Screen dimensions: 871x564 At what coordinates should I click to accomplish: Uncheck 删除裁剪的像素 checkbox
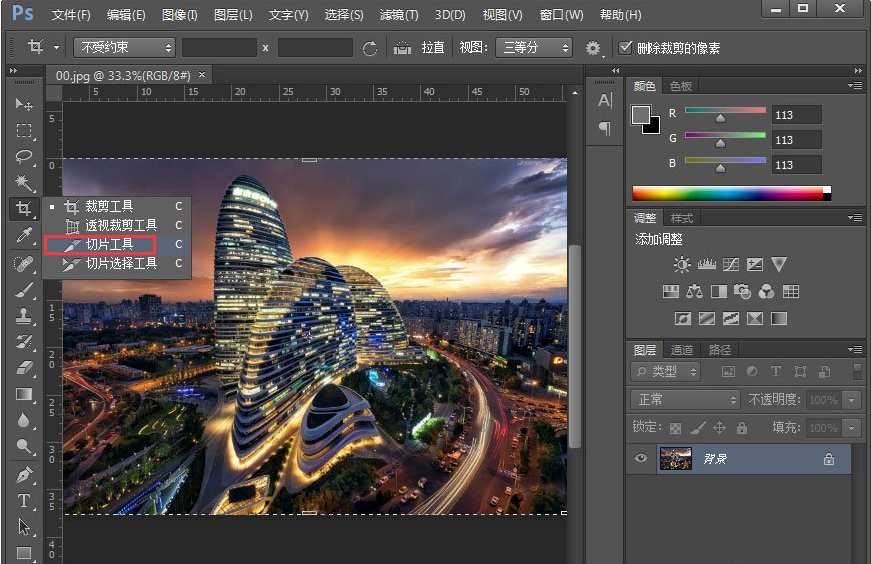coord(626,48)
